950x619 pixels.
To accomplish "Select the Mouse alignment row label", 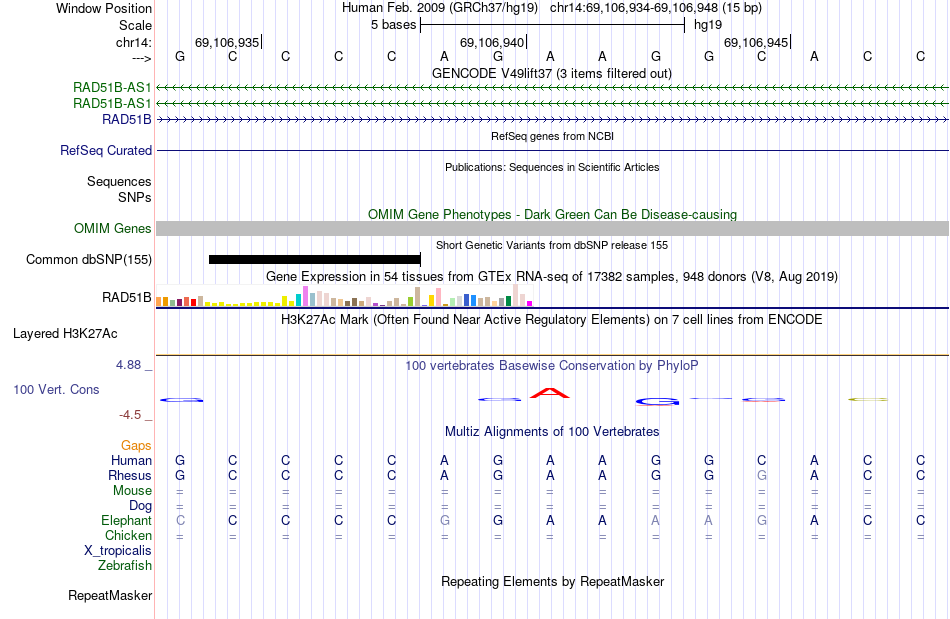I will point(132,491).
